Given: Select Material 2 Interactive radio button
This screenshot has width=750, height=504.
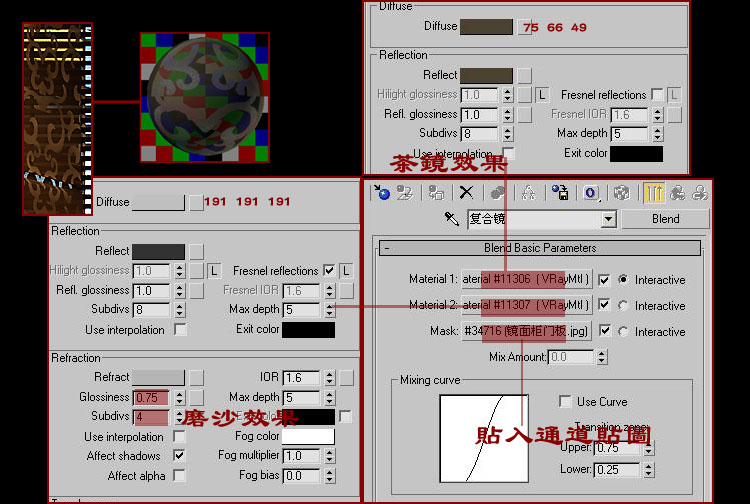Looking at the screenshot, I should (x=623, y=305).
